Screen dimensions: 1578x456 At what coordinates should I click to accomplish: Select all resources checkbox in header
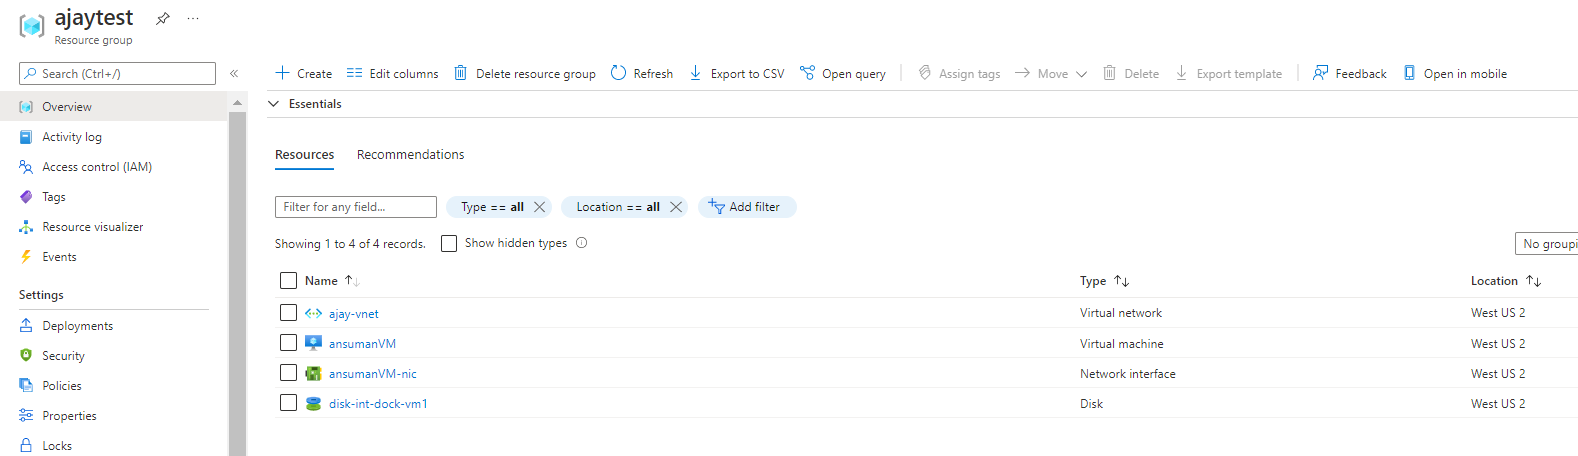289,281
